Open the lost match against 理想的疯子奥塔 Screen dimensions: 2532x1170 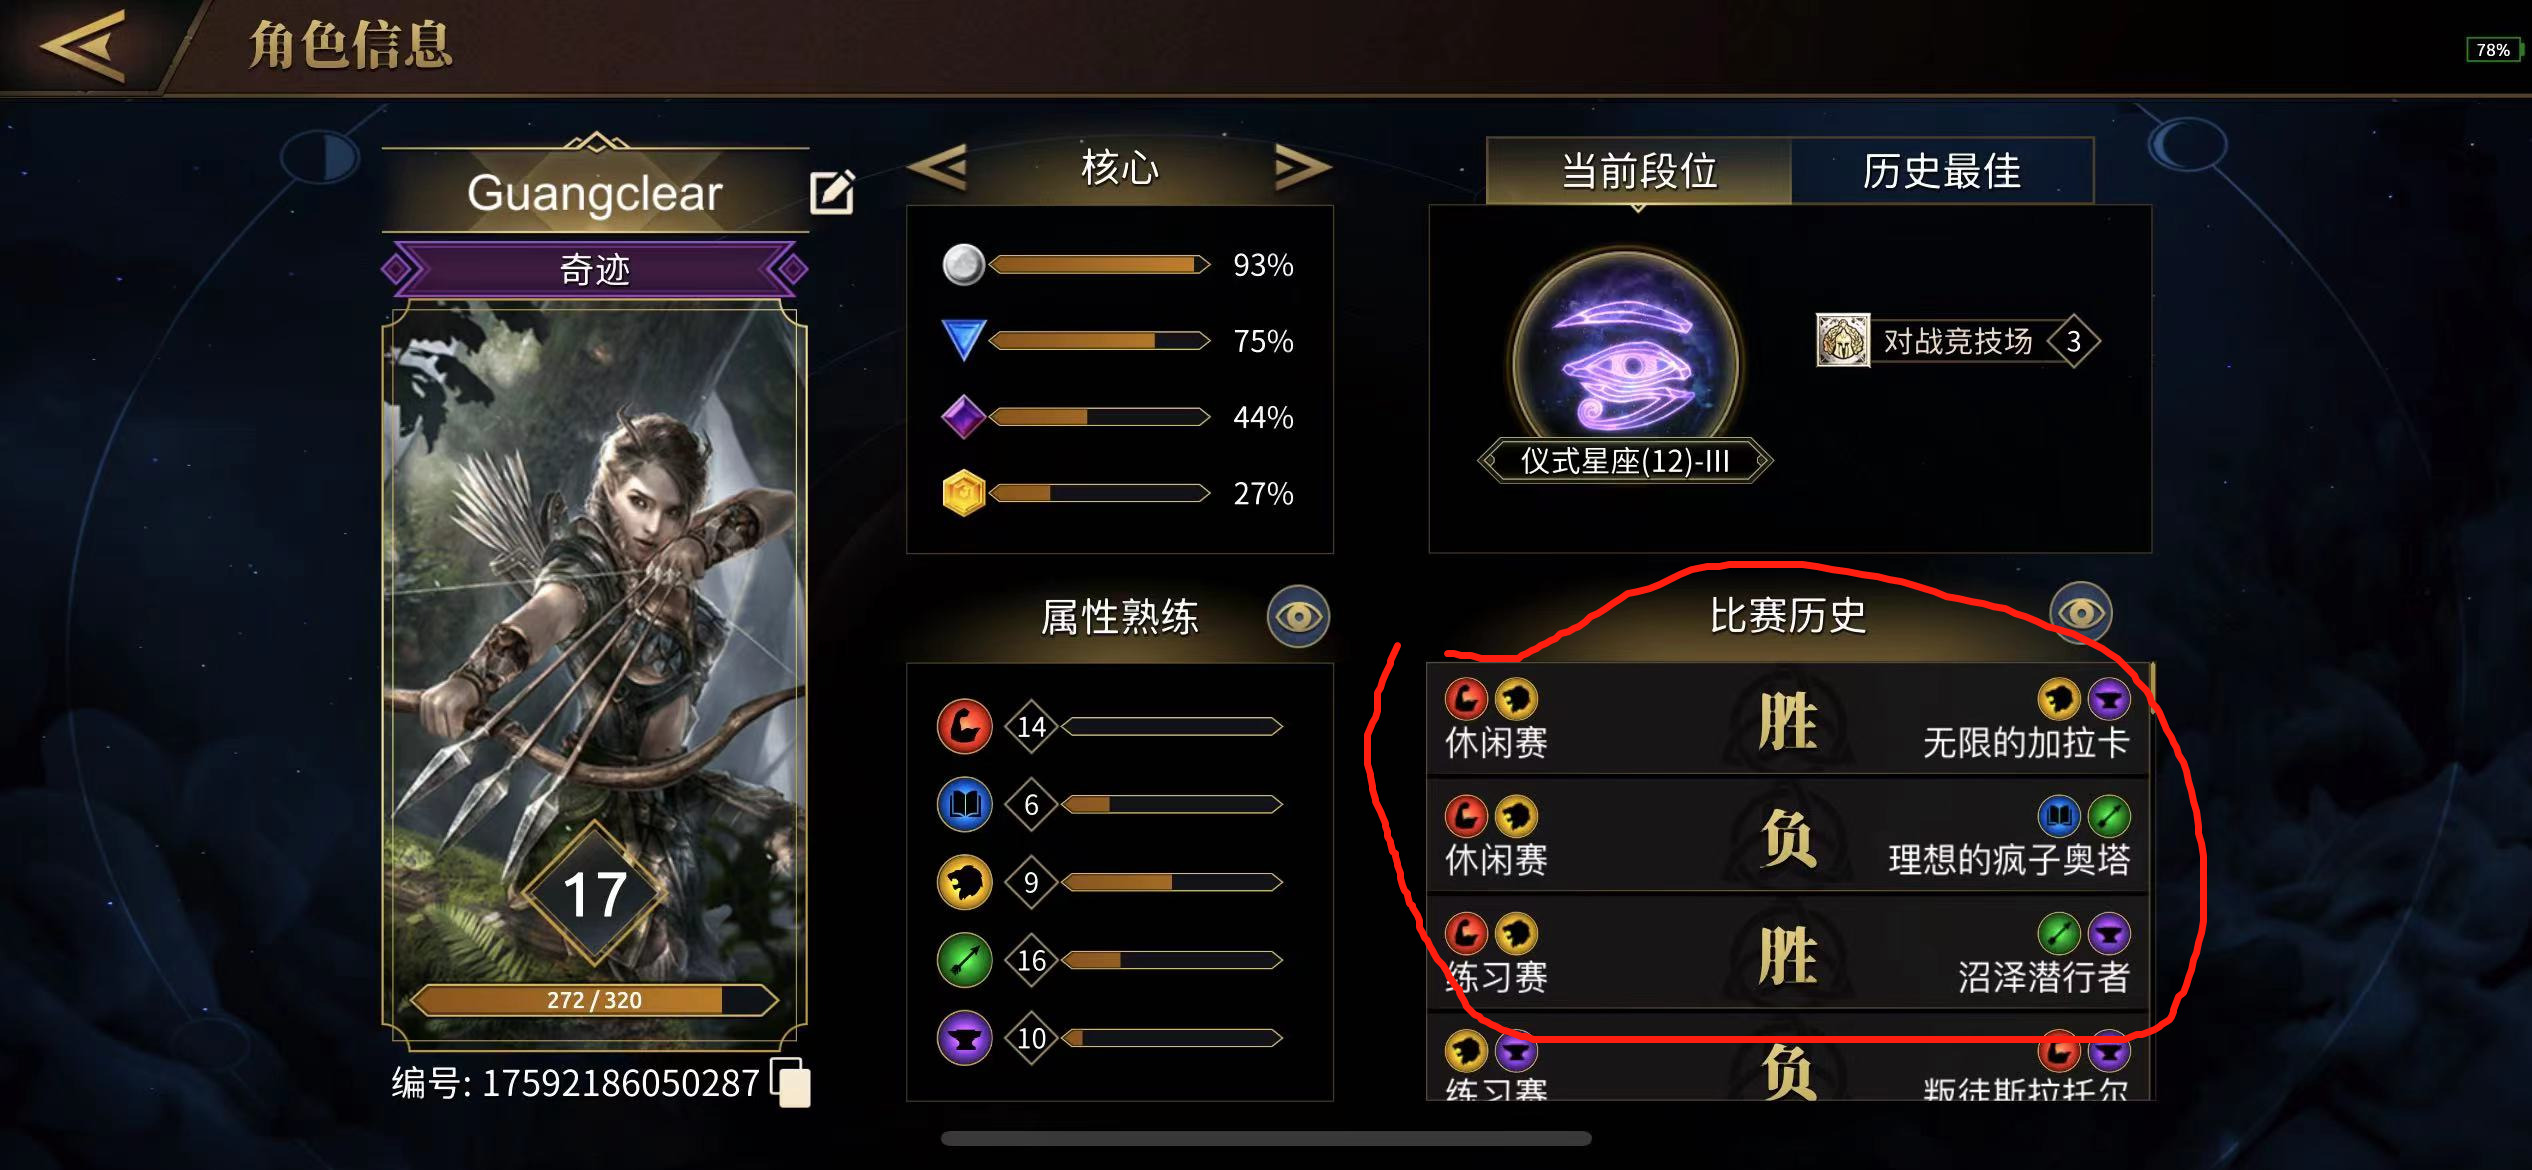pyautogui.click(x=1788, y=837)
